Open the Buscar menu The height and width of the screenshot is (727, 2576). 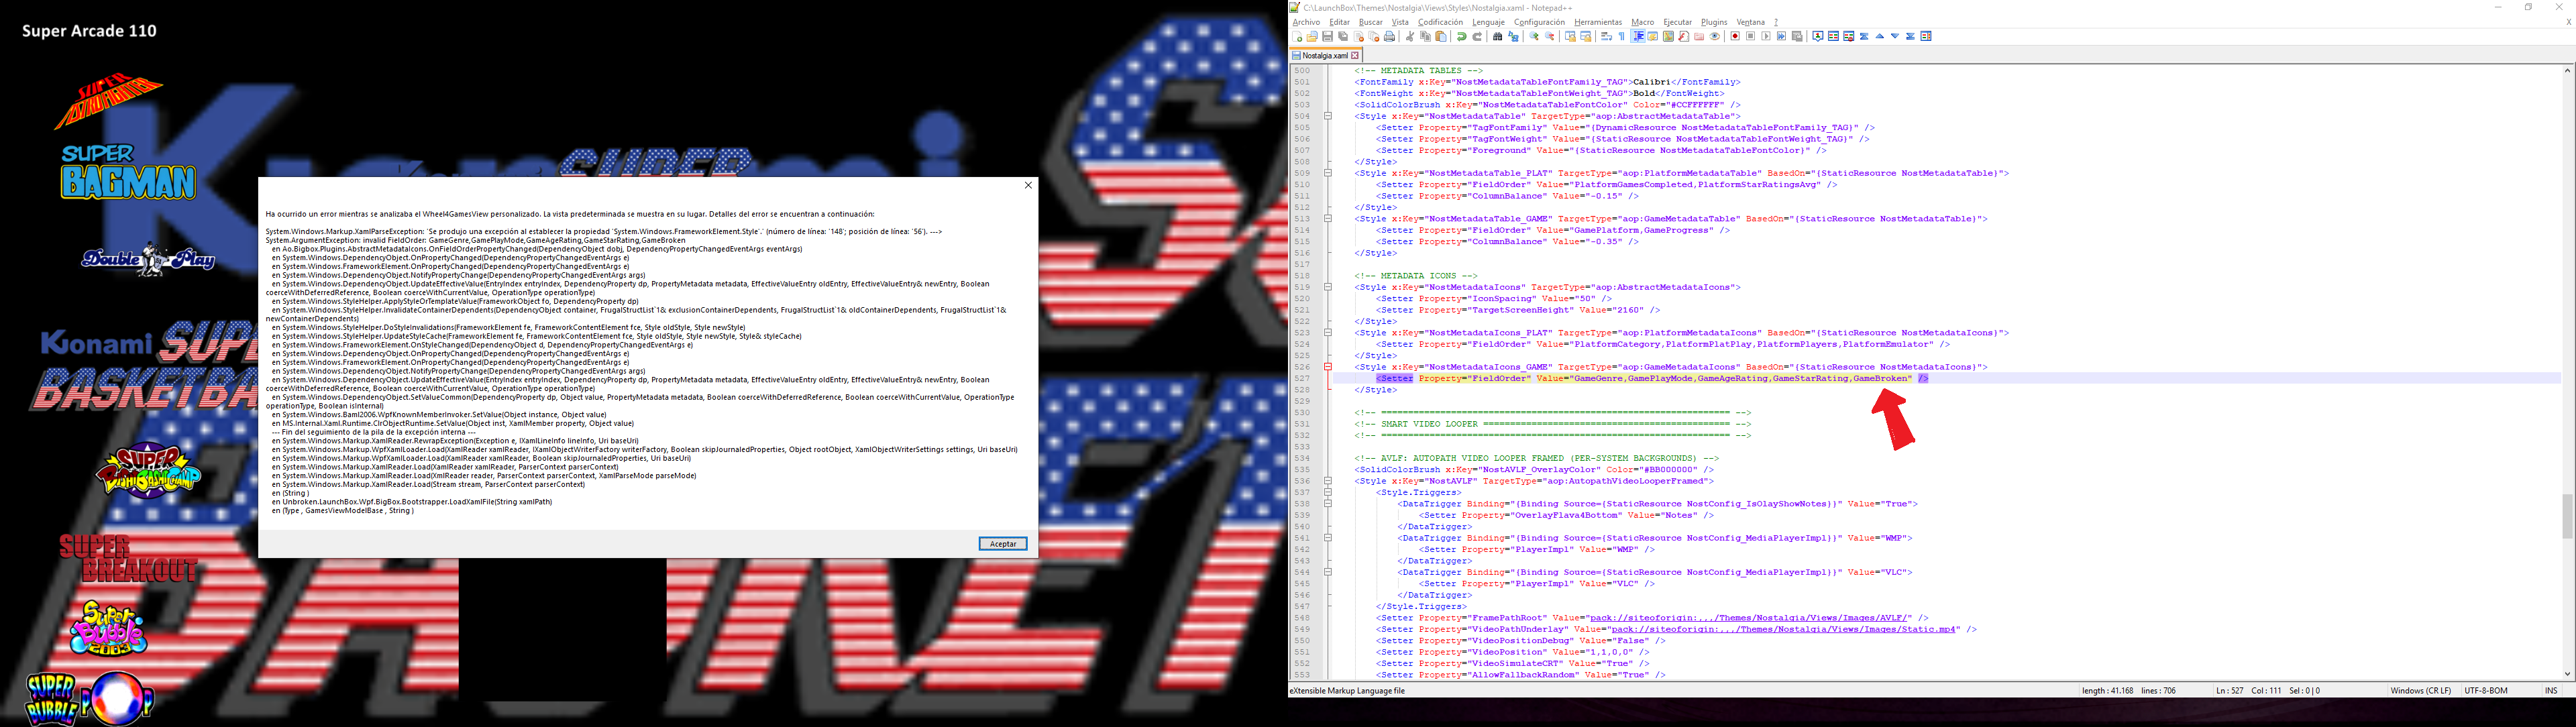tap(1370, 22)
